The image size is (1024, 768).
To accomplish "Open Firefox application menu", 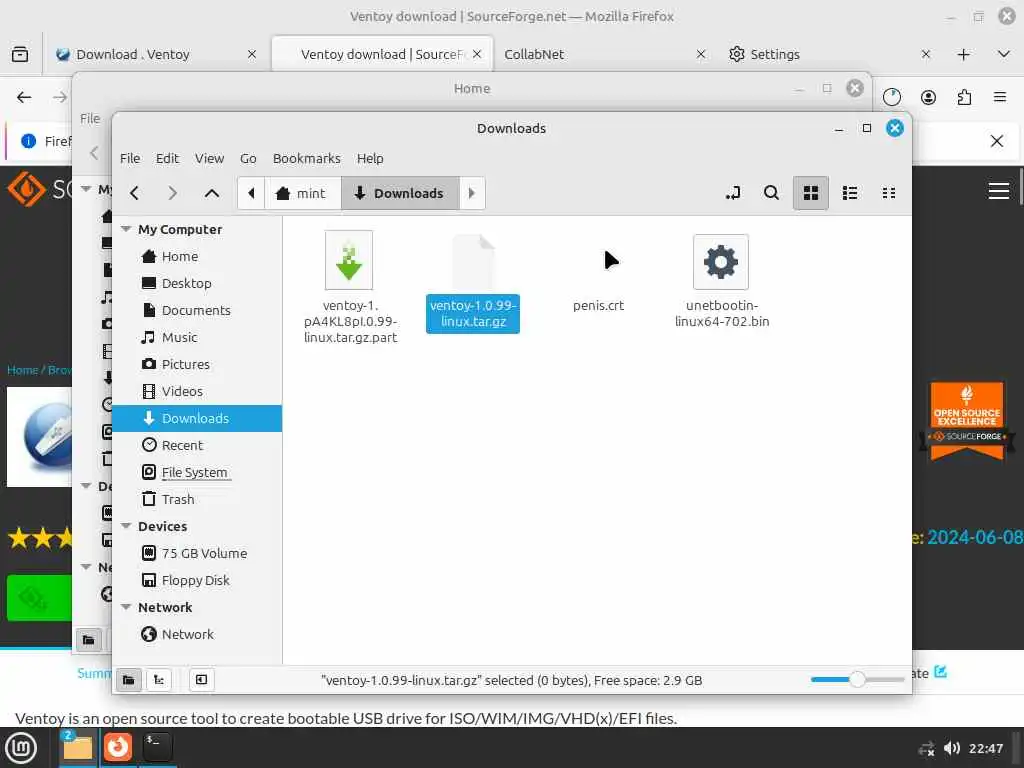I will tap(1000, 97).
